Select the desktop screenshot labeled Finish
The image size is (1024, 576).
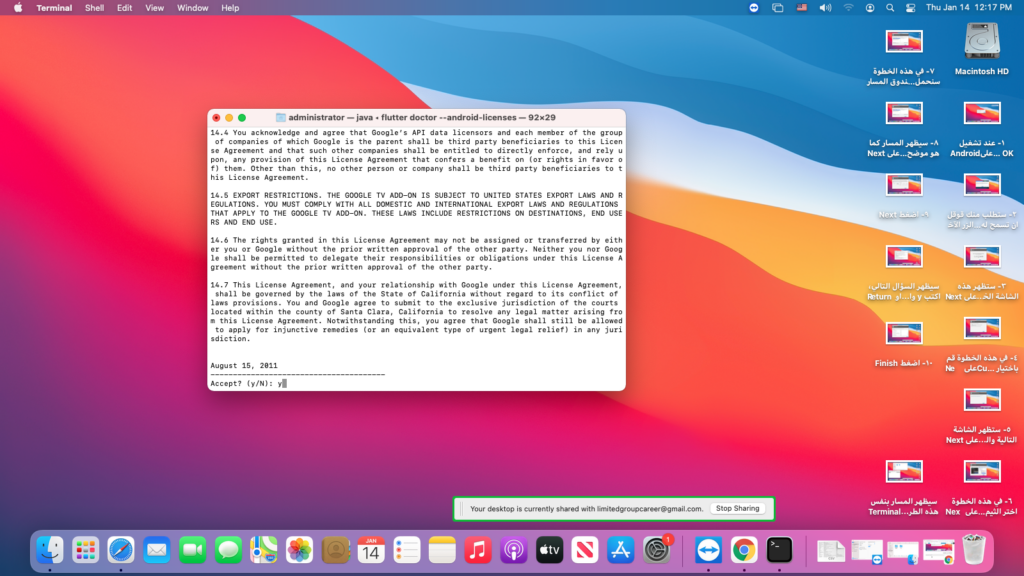click(x=904, y=344)
